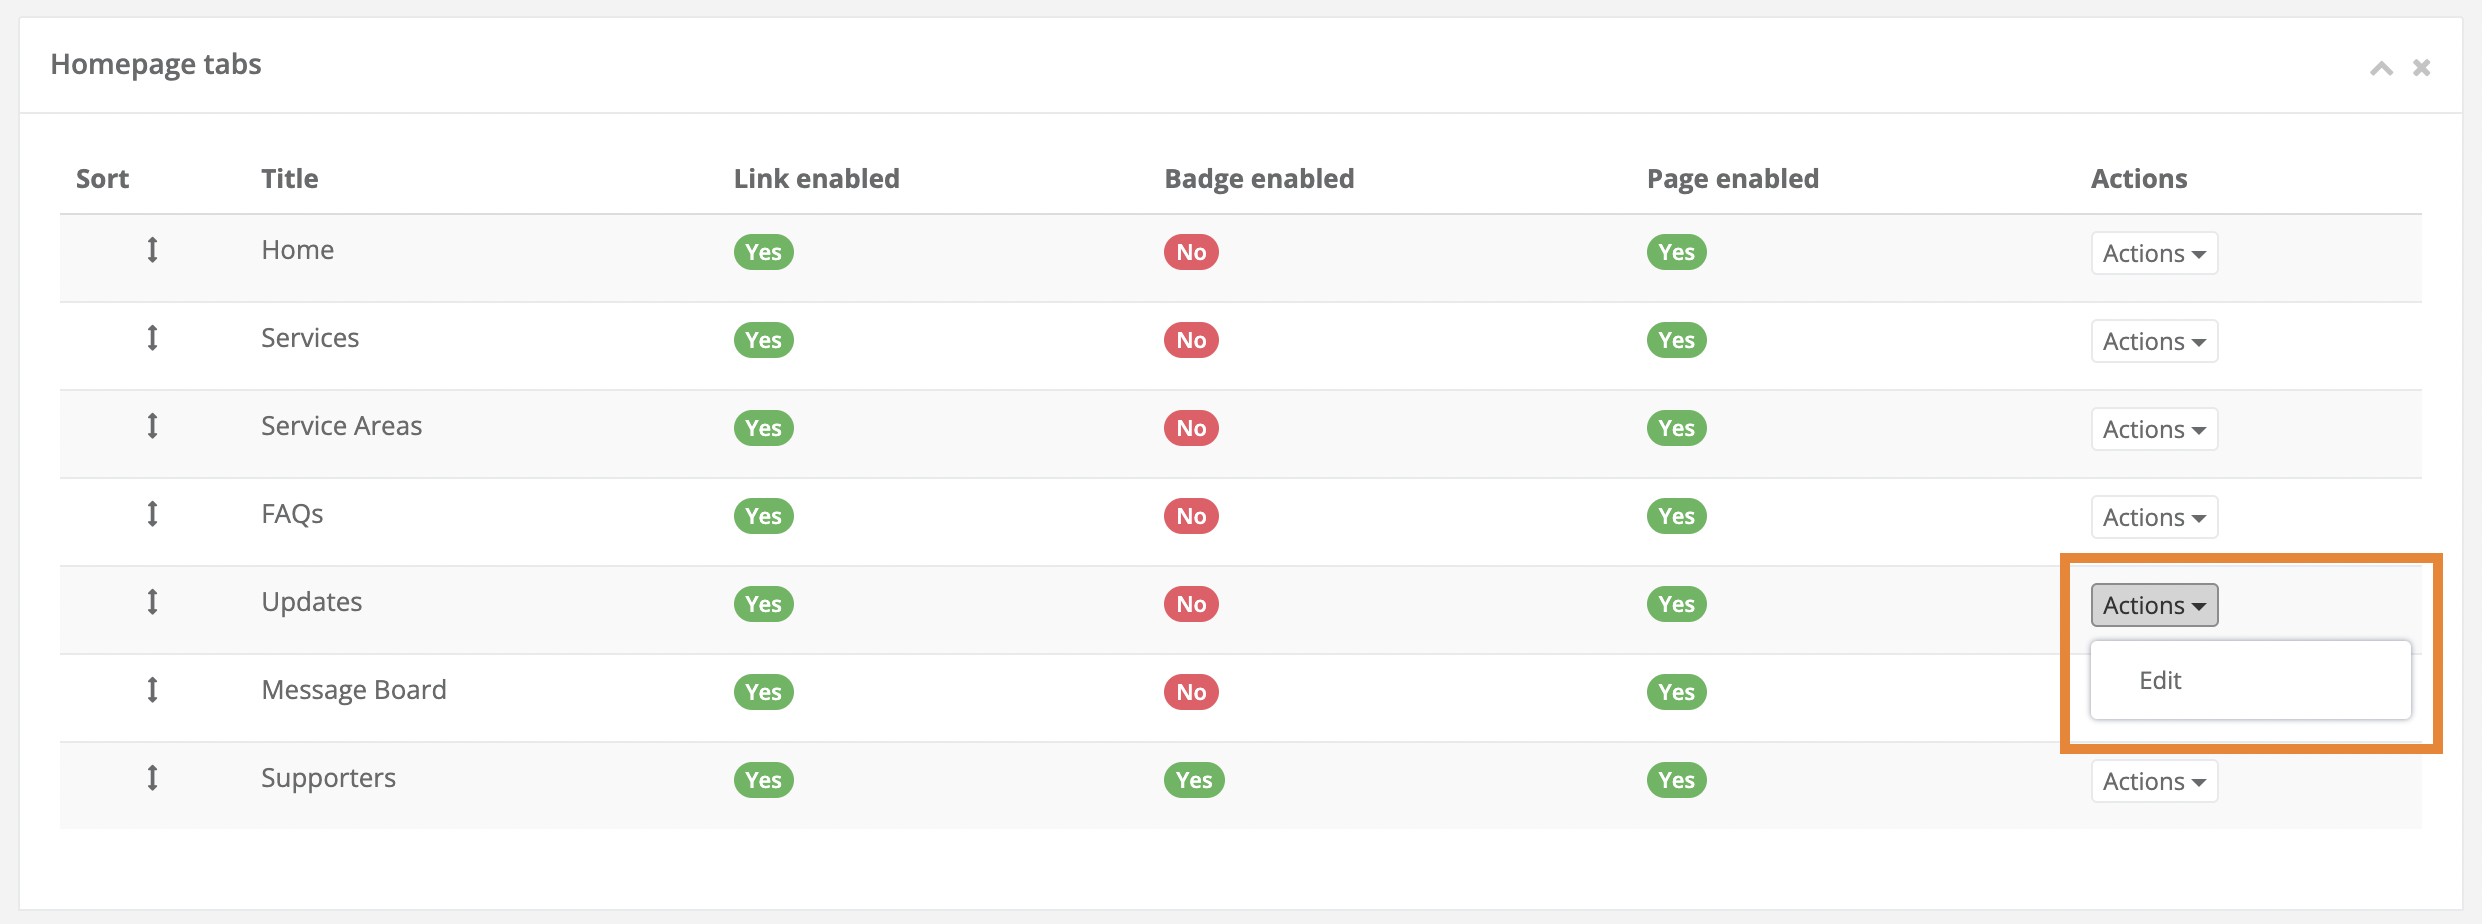This screenshot has width=2482, height=924.
Task: Open the Actions dropdown for Home
Action: point(2154,253)
